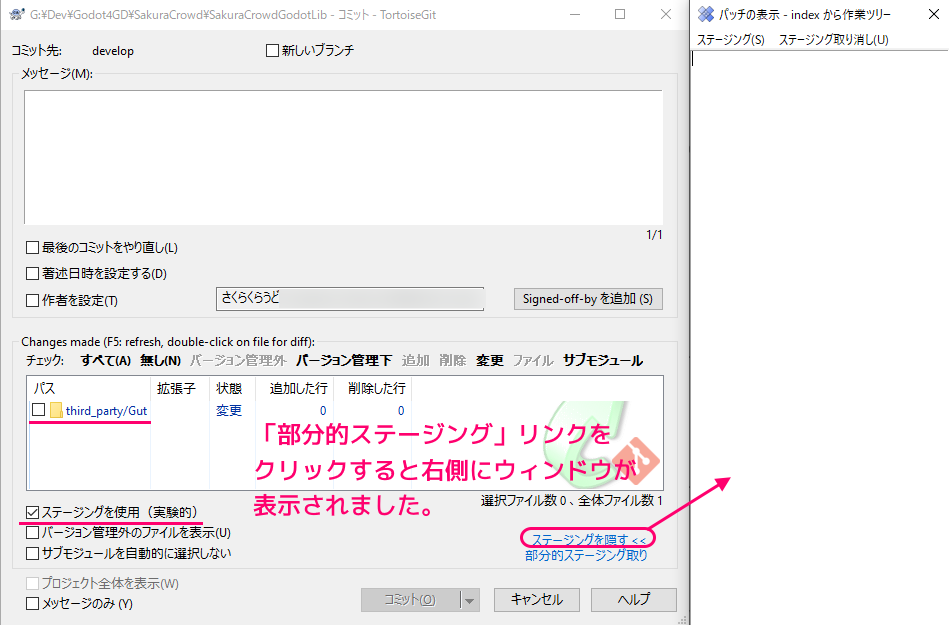Check the box for third_party/Gut file
Viewport: 949px width, 625px height.
39,410
